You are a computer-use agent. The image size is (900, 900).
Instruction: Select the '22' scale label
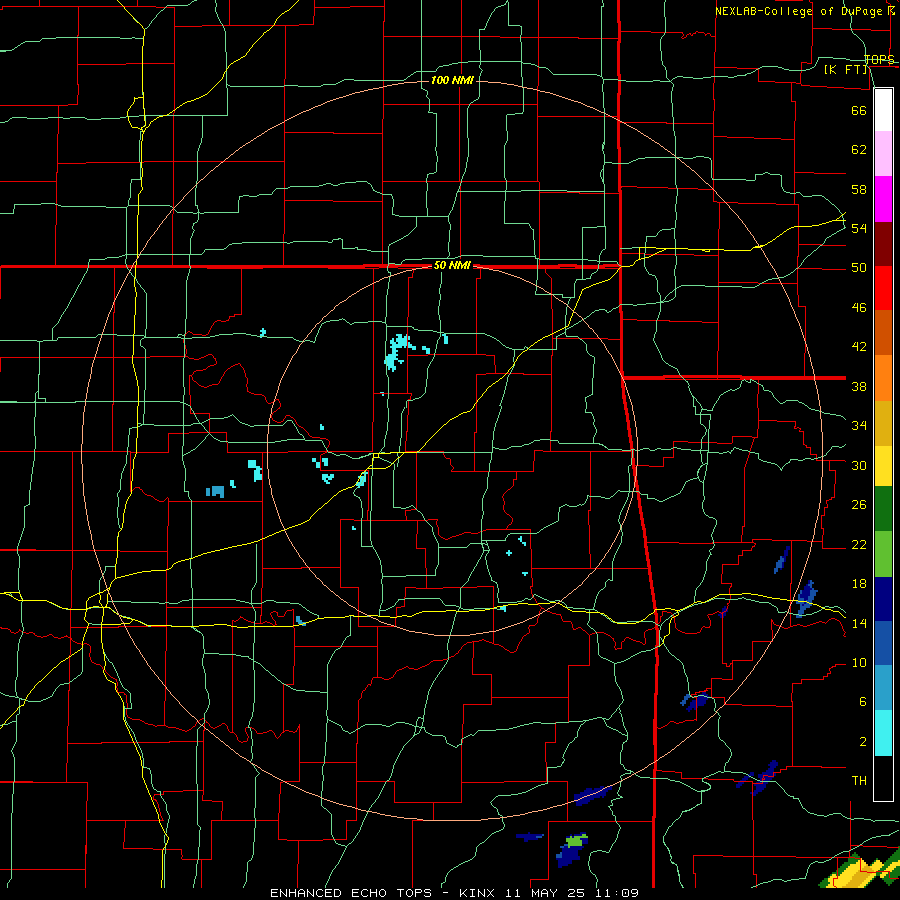click(x=859, y=544)
